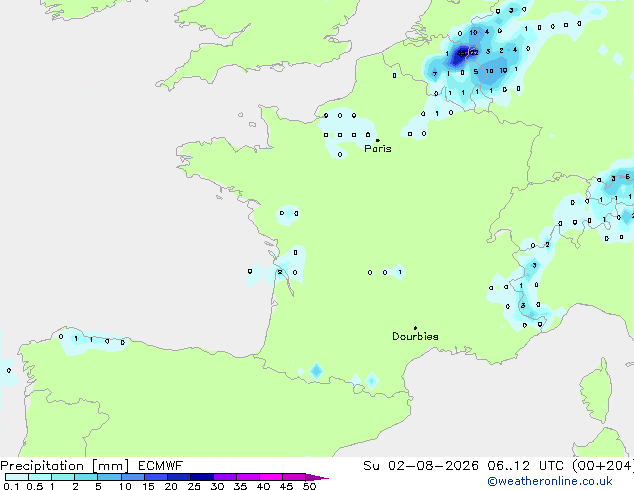Click the '7' precipitation value near Belgium
The width and height of the screenshot is (634, 490).
pyautogui.click(x=435, y=74)
